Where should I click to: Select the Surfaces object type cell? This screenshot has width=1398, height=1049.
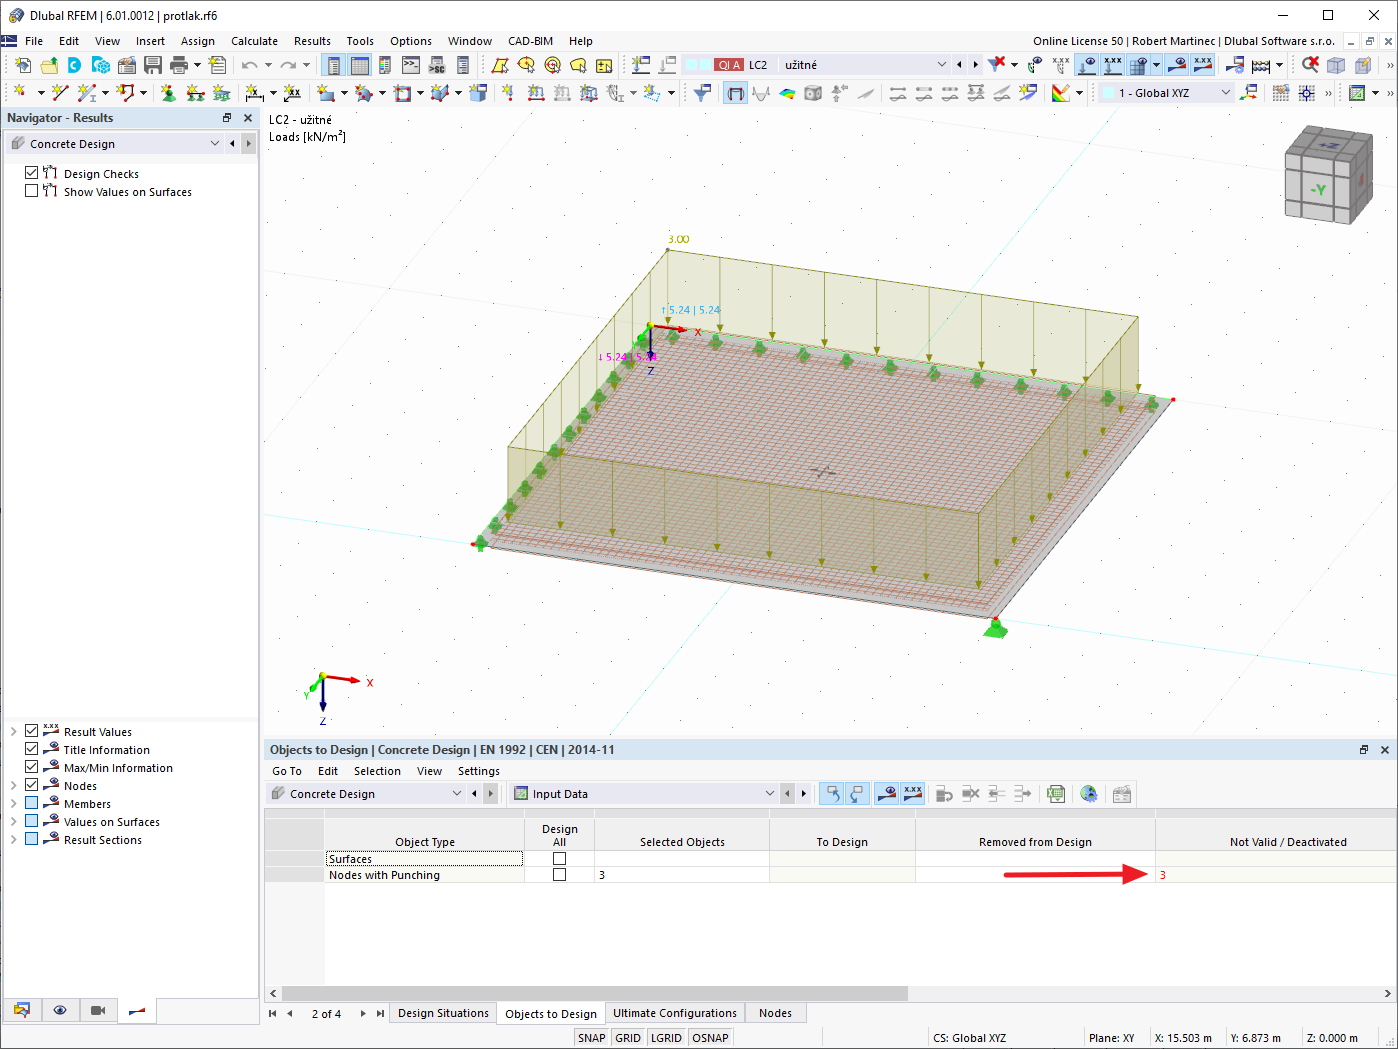tap(424, 859)
